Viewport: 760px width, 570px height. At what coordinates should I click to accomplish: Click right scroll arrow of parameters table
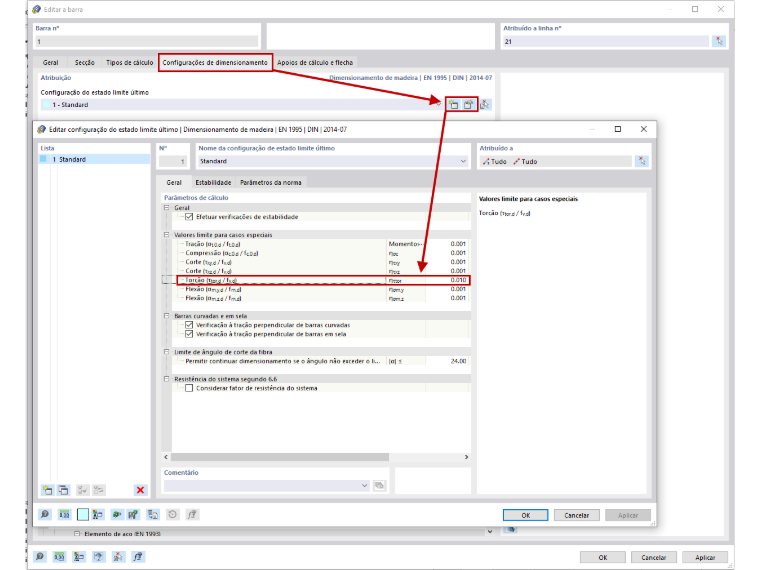466,457
